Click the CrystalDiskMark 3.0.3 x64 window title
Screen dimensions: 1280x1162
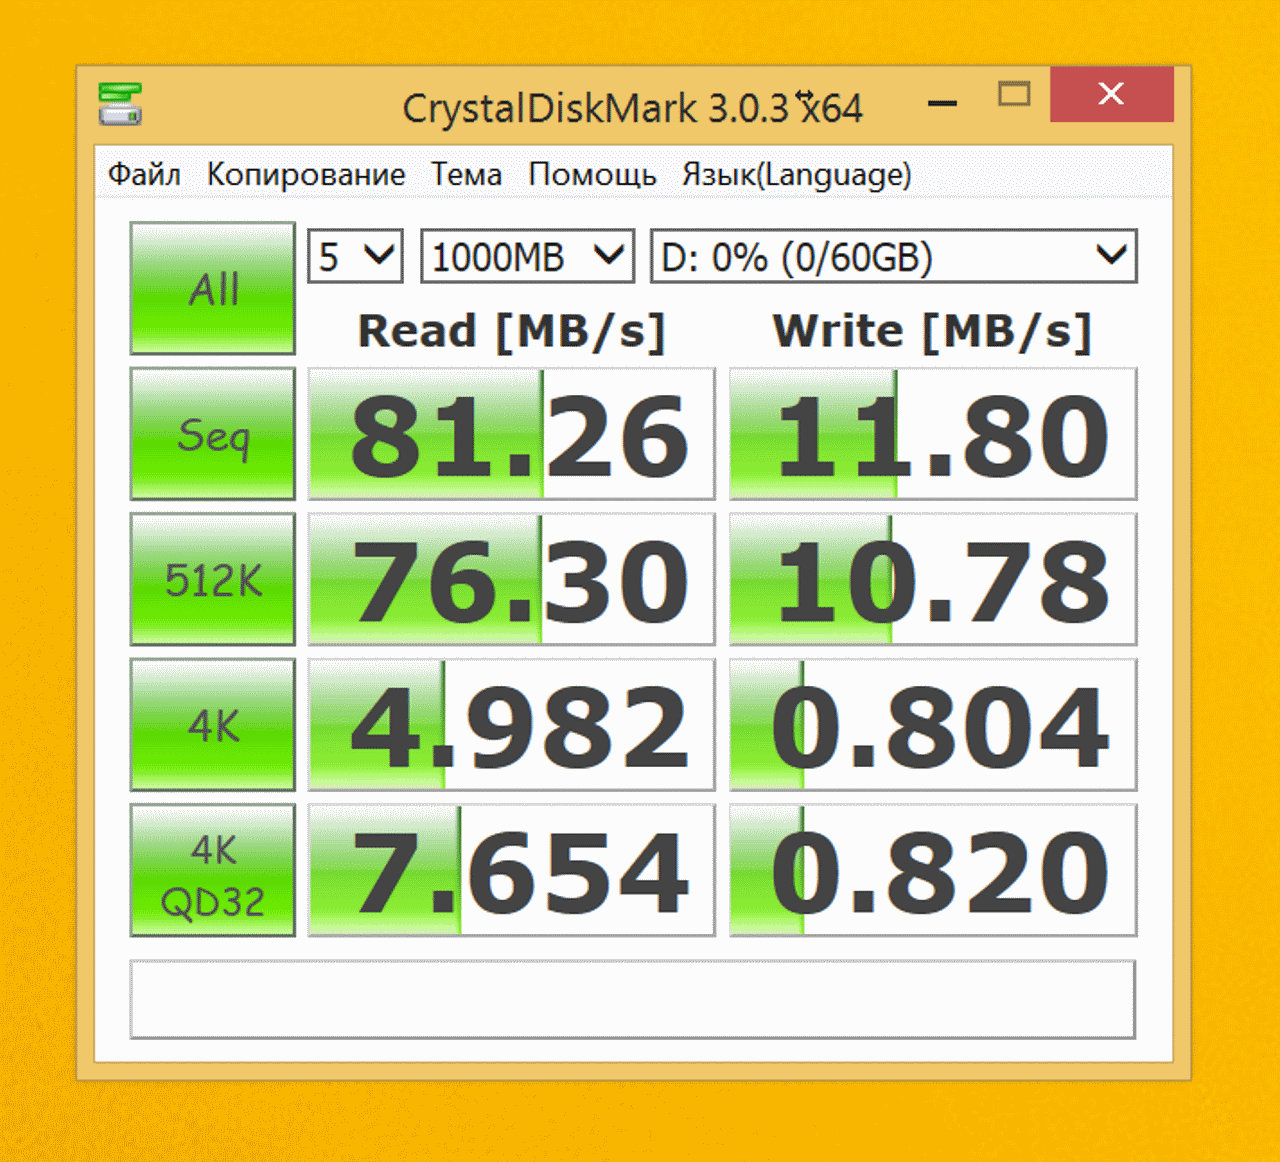click(x=632, y=108)
